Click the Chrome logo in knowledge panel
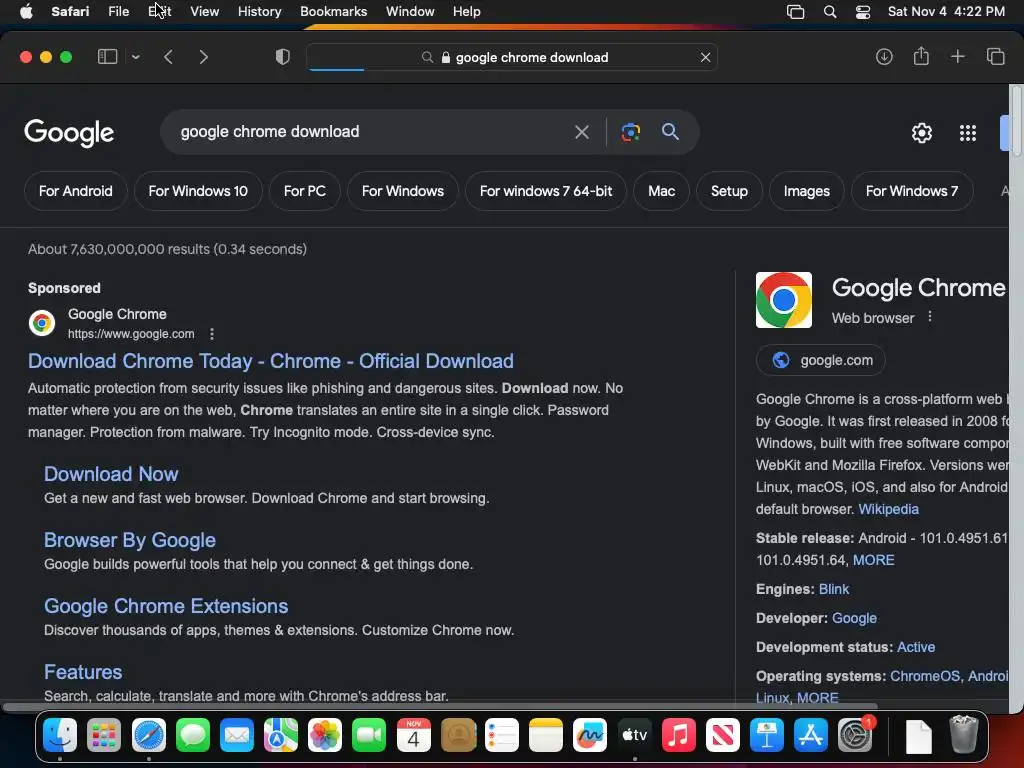 tap(784, 300)
